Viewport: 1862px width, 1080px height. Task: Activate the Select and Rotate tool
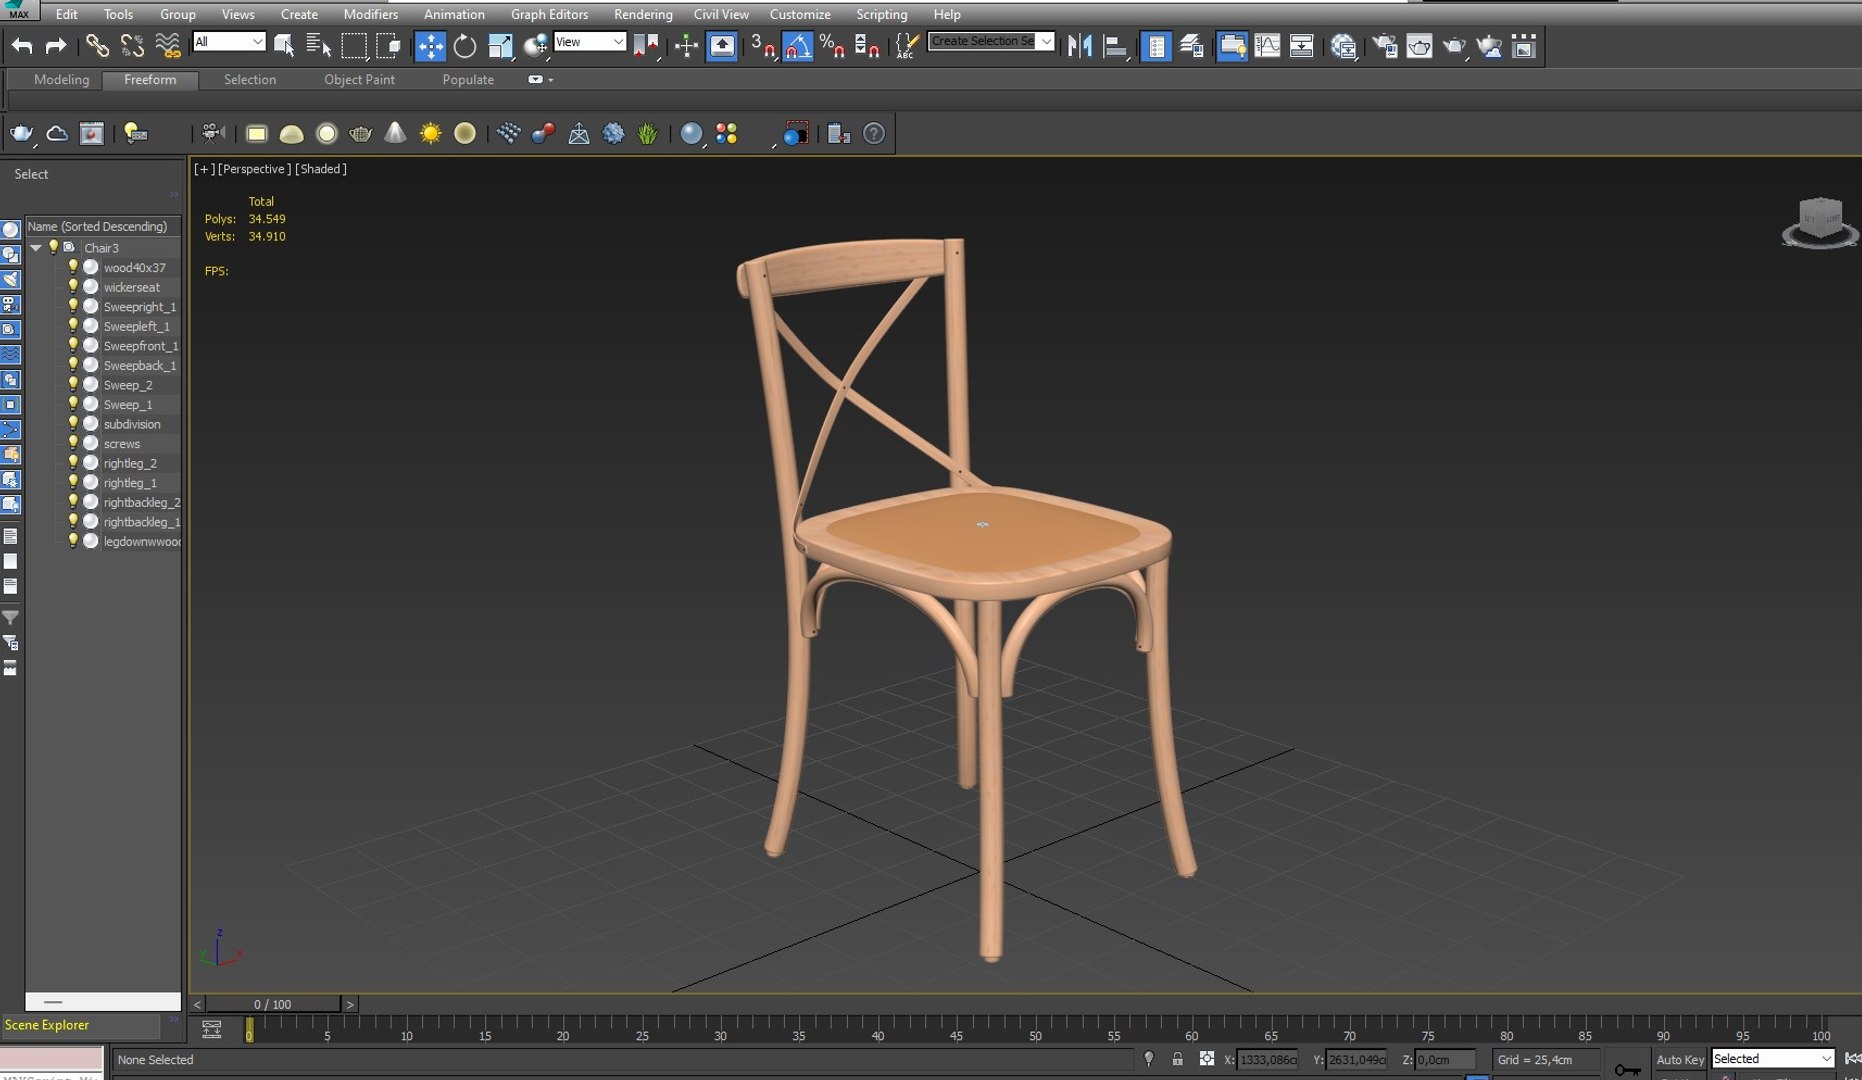(465, 46)
